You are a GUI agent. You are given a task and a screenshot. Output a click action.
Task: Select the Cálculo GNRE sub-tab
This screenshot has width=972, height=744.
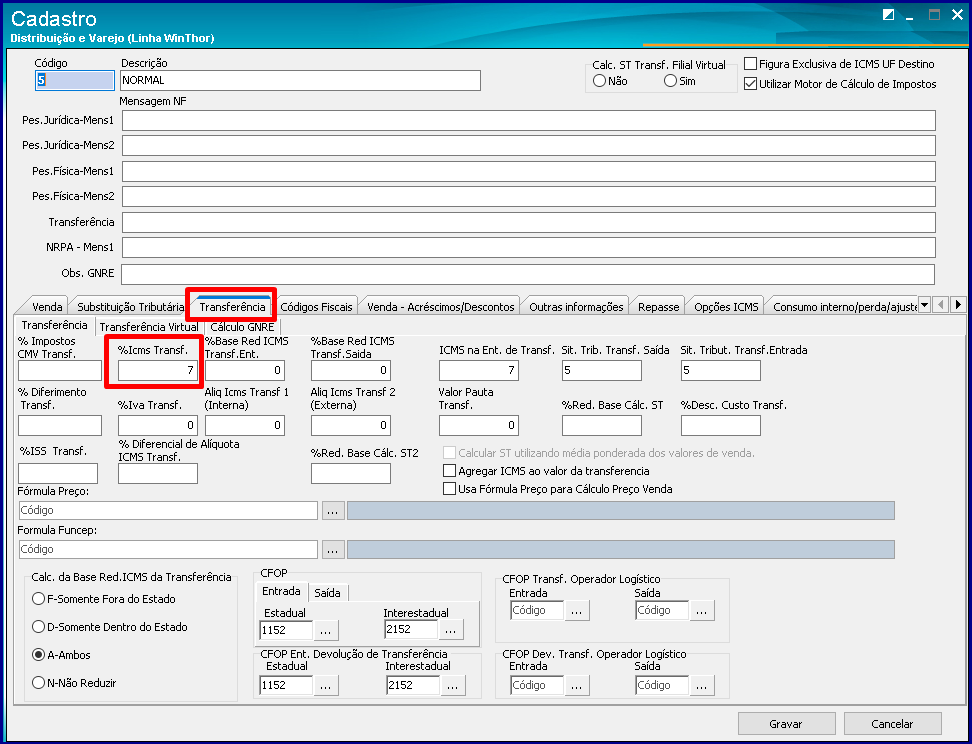pyautogui.click(x=242, y=327)
